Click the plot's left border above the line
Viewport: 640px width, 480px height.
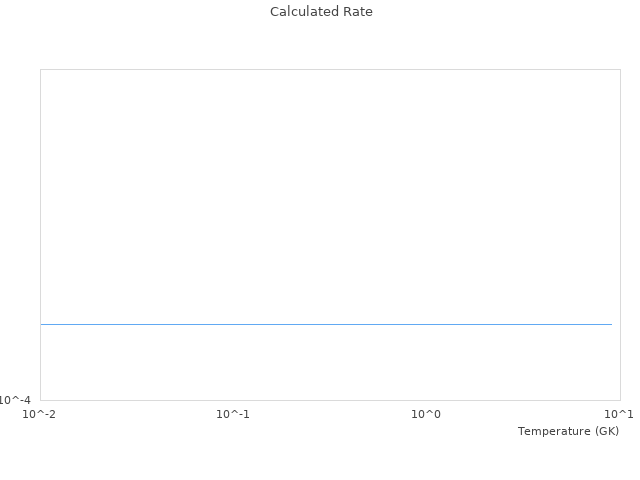click(x=41, y=200)
